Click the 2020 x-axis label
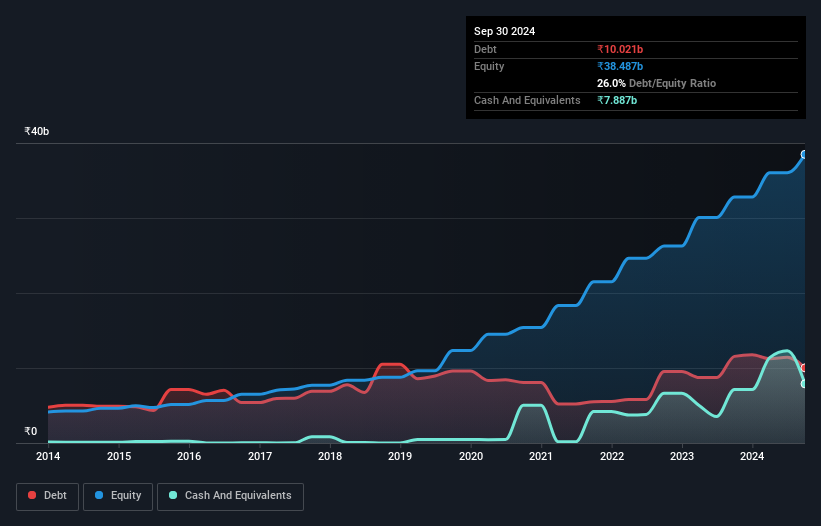This screenshot has height=526, width=821. 471,456
